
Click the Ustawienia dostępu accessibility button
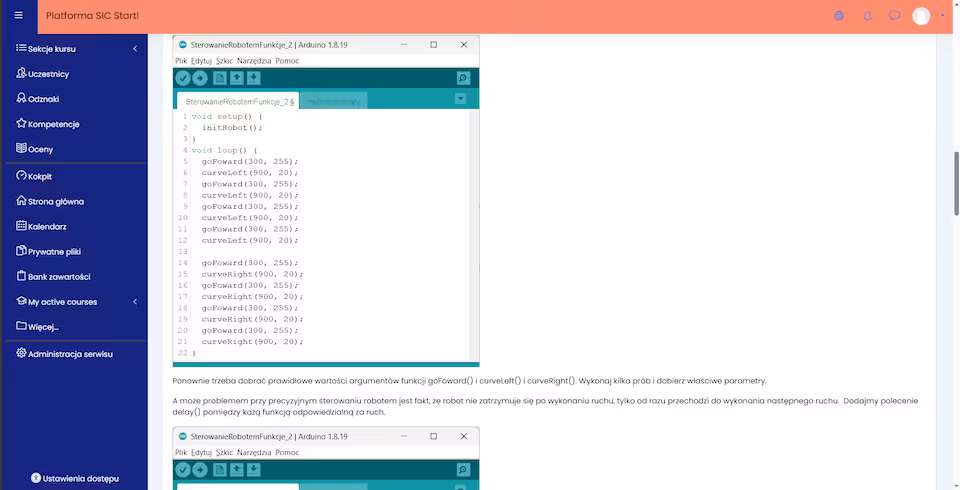click(x=75, y=478)
